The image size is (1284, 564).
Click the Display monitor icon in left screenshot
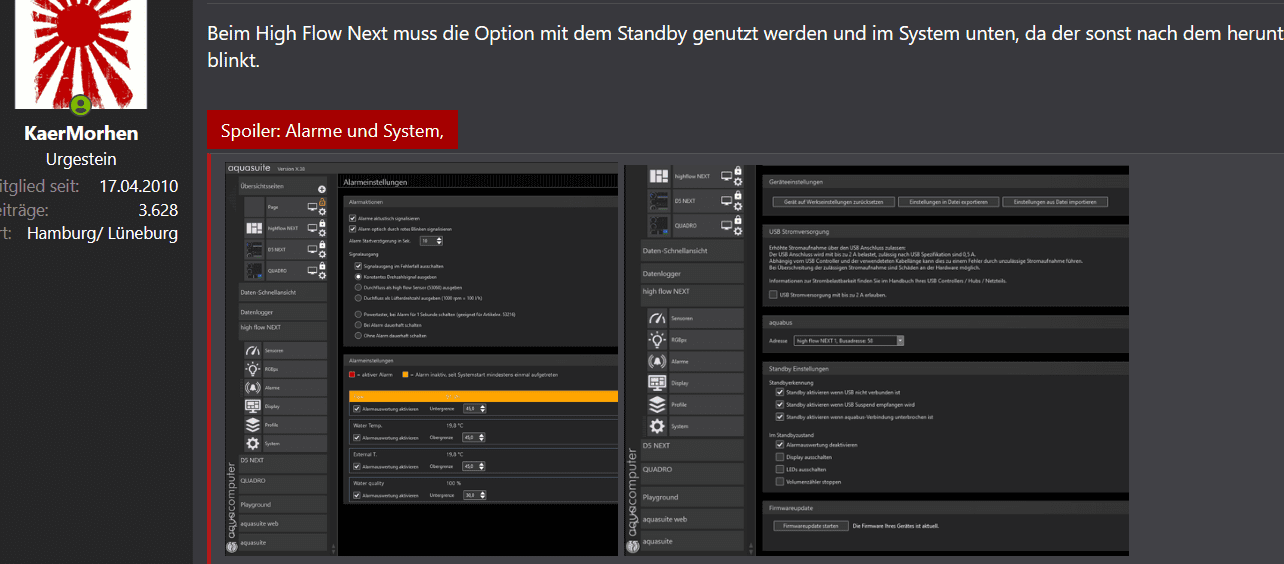click(x=253, y=407)
